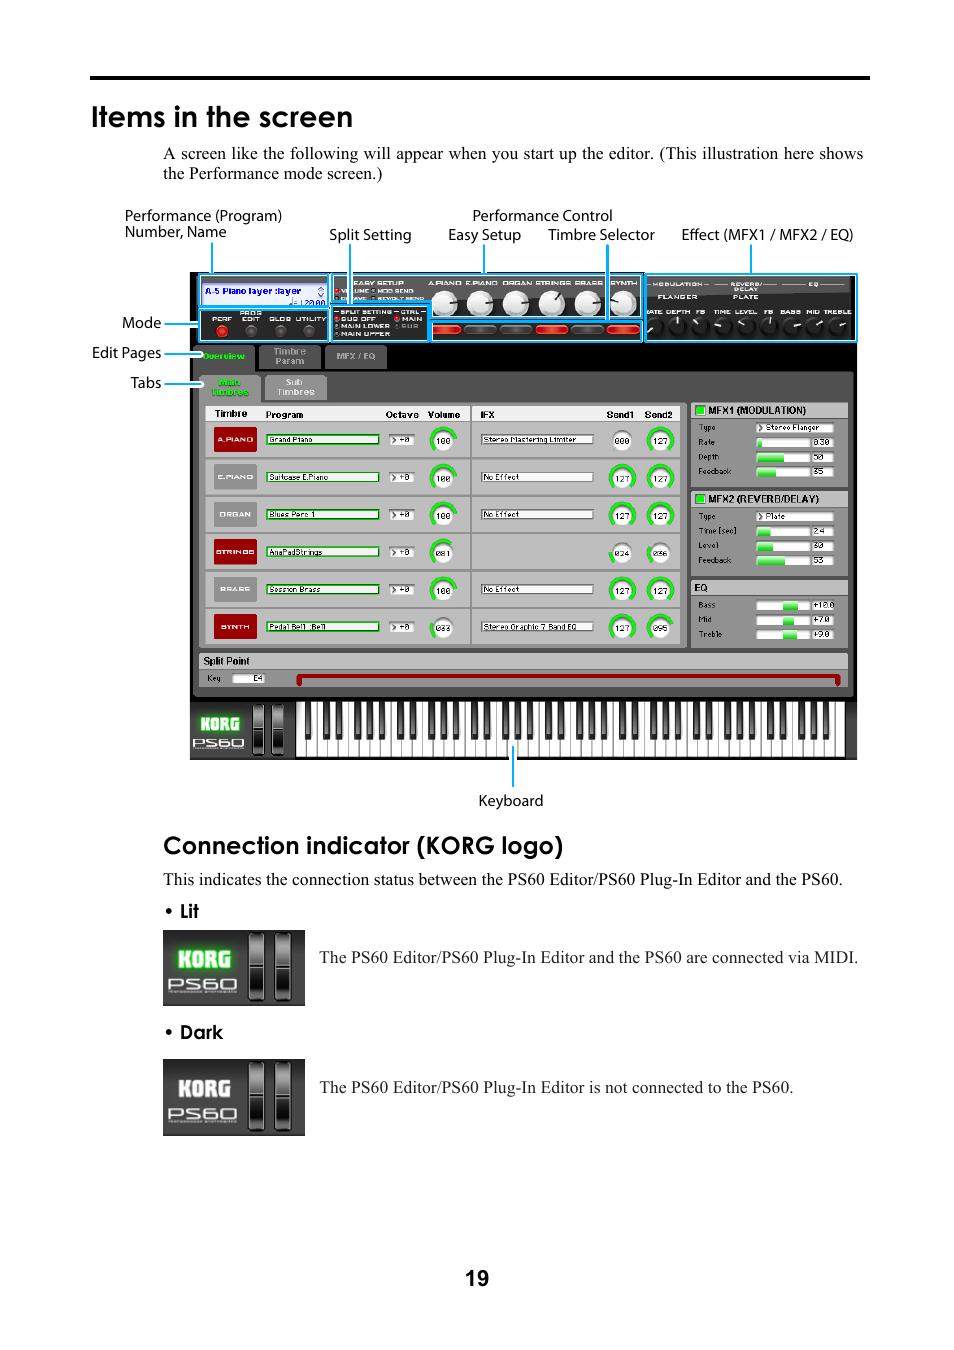
Task: Adjust the modulation RATE knob
Action: click(655, 327)
